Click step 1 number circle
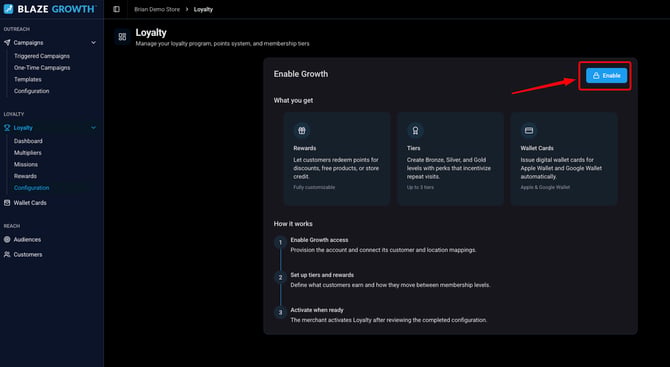 [280, 243]
